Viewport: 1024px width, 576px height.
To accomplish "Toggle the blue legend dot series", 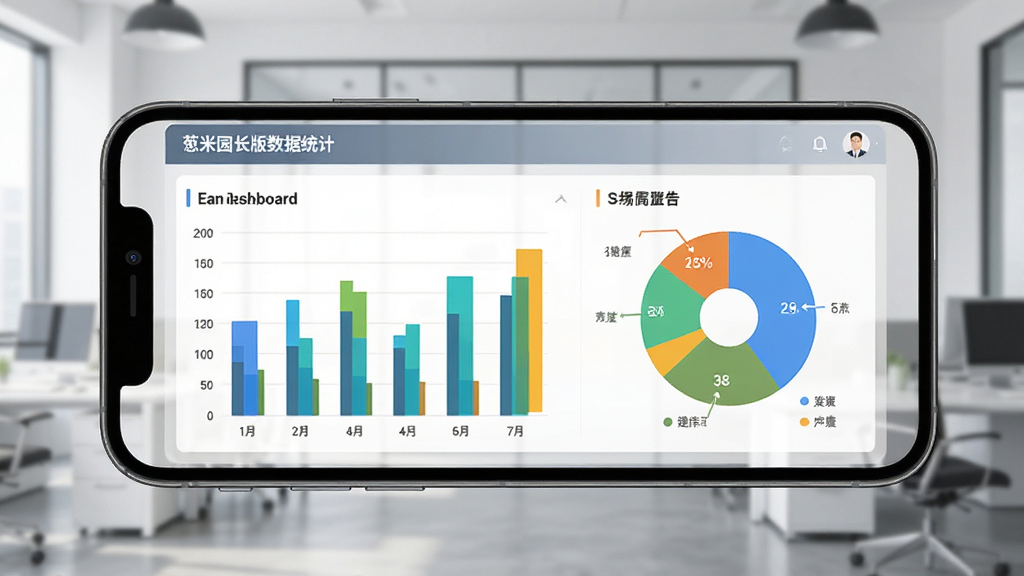I will click(805, 401).
